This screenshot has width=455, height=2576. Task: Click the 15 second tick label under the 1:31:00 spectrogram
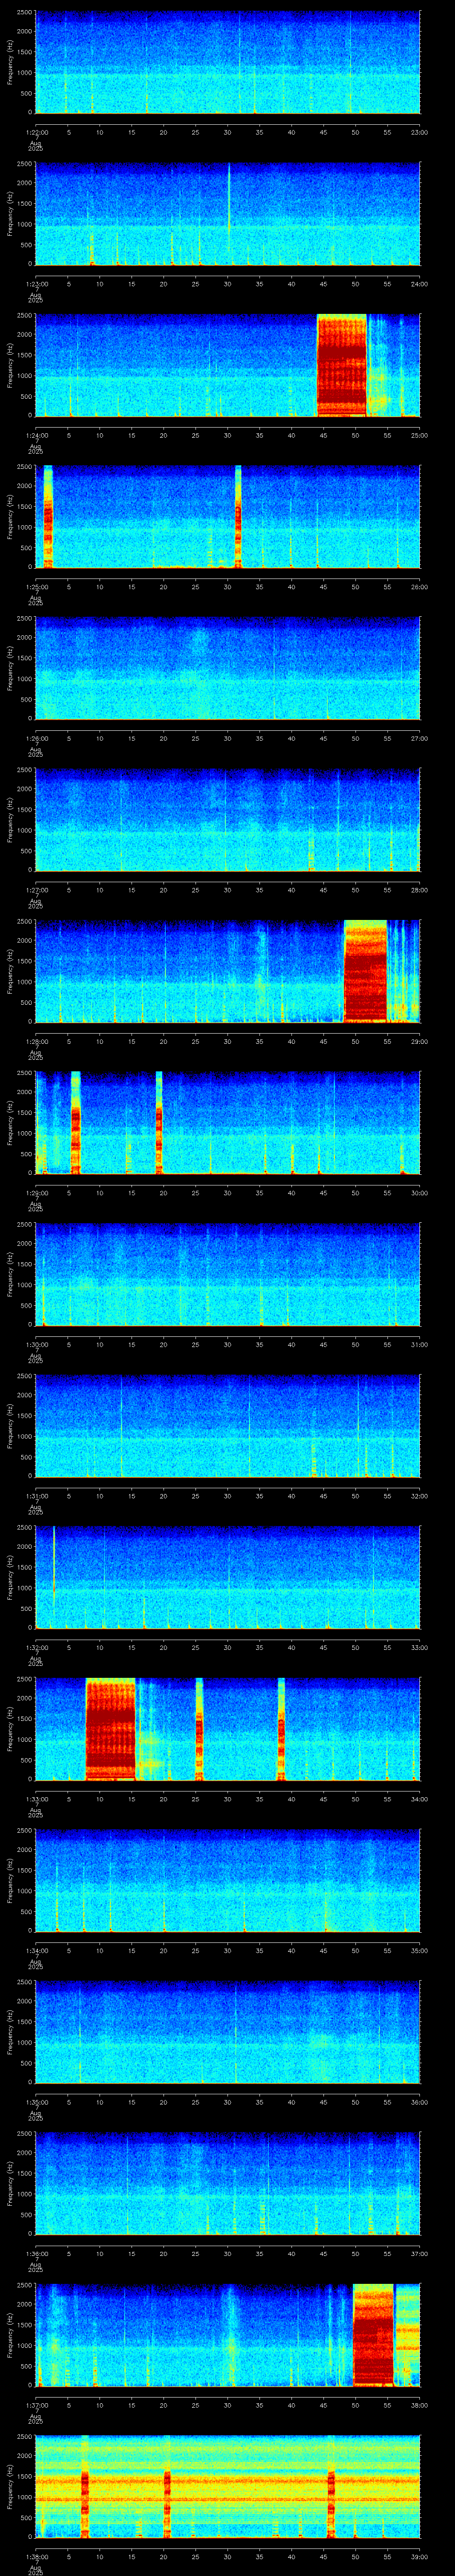click(x=131, y=1496)
